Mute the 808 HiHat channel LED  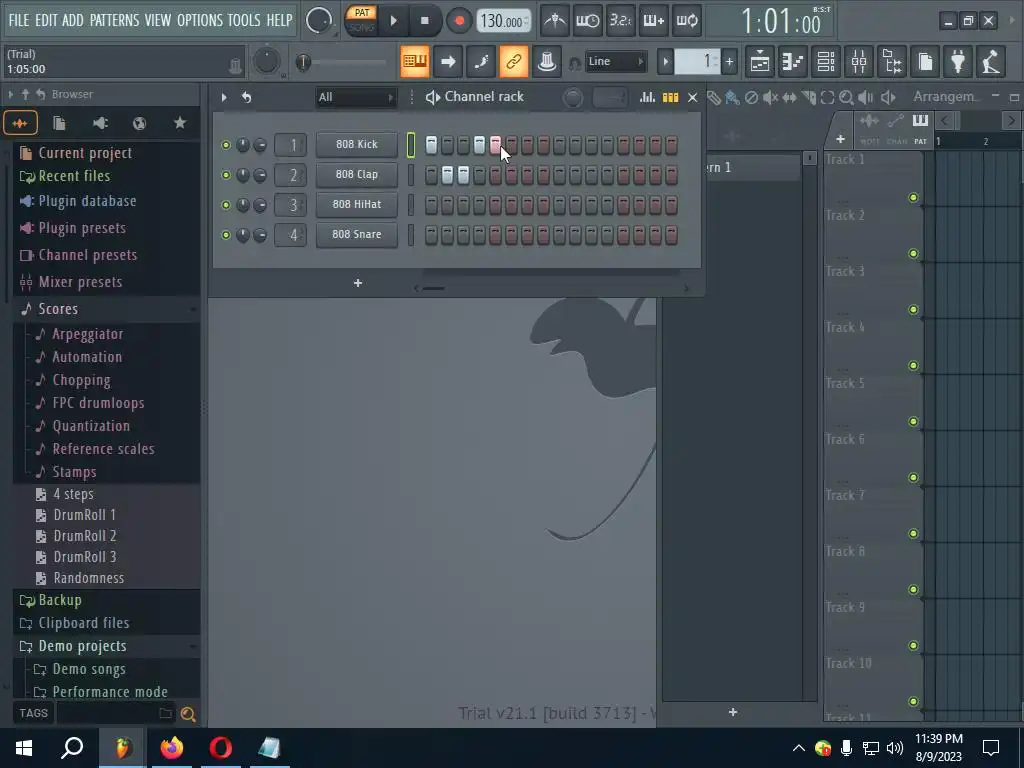(x=226, y=205)
